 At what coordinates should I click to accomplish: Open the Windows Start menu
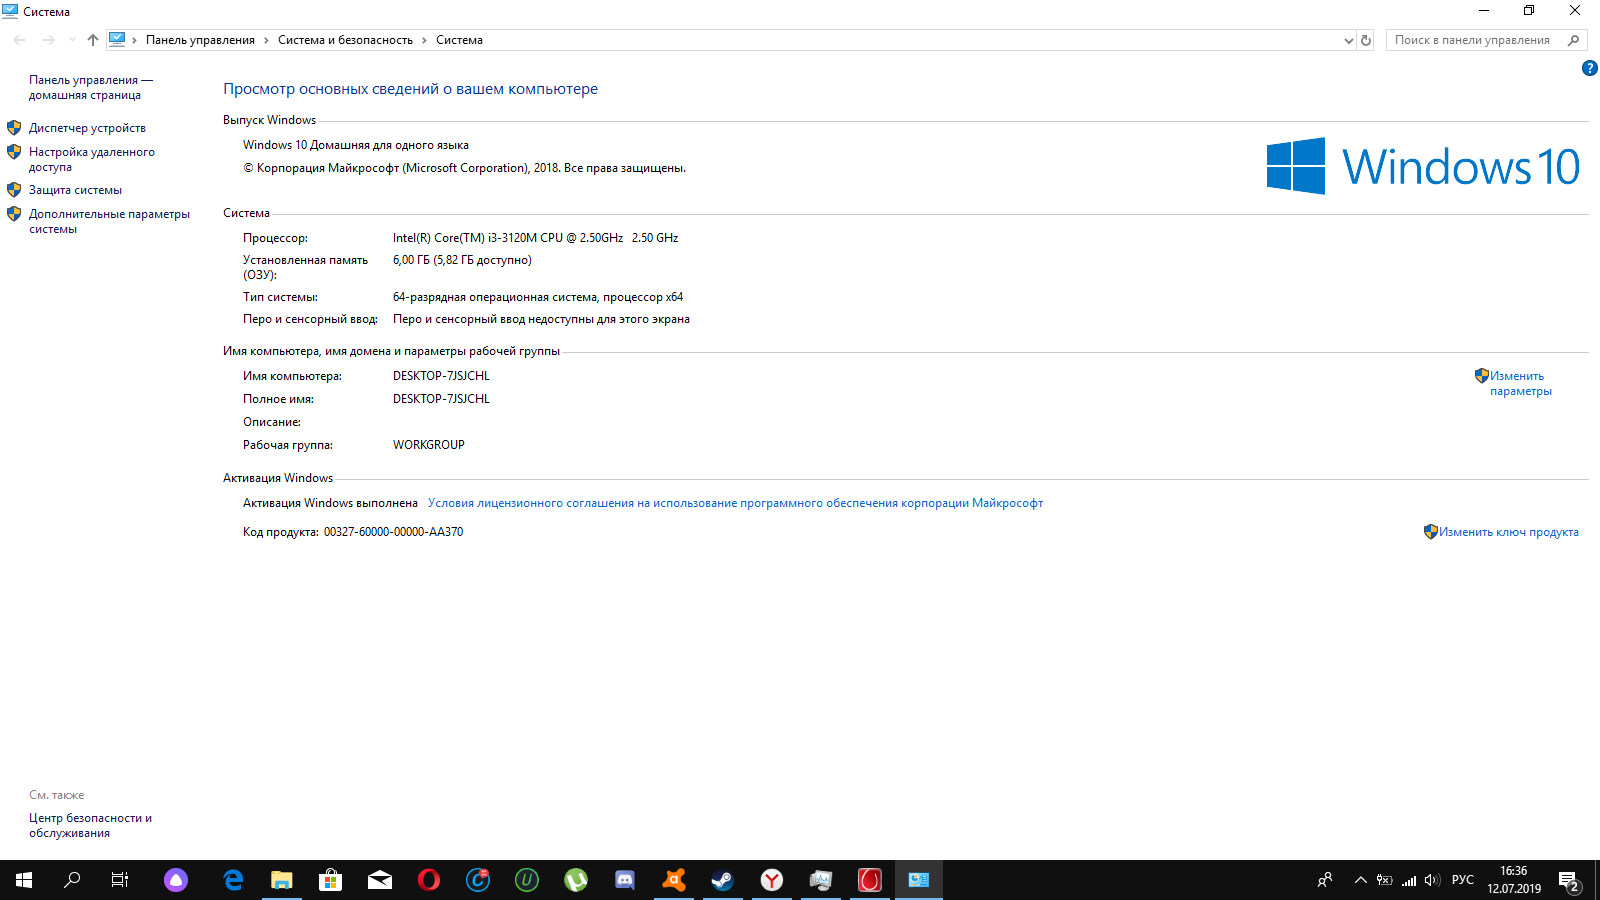[24, 880]
